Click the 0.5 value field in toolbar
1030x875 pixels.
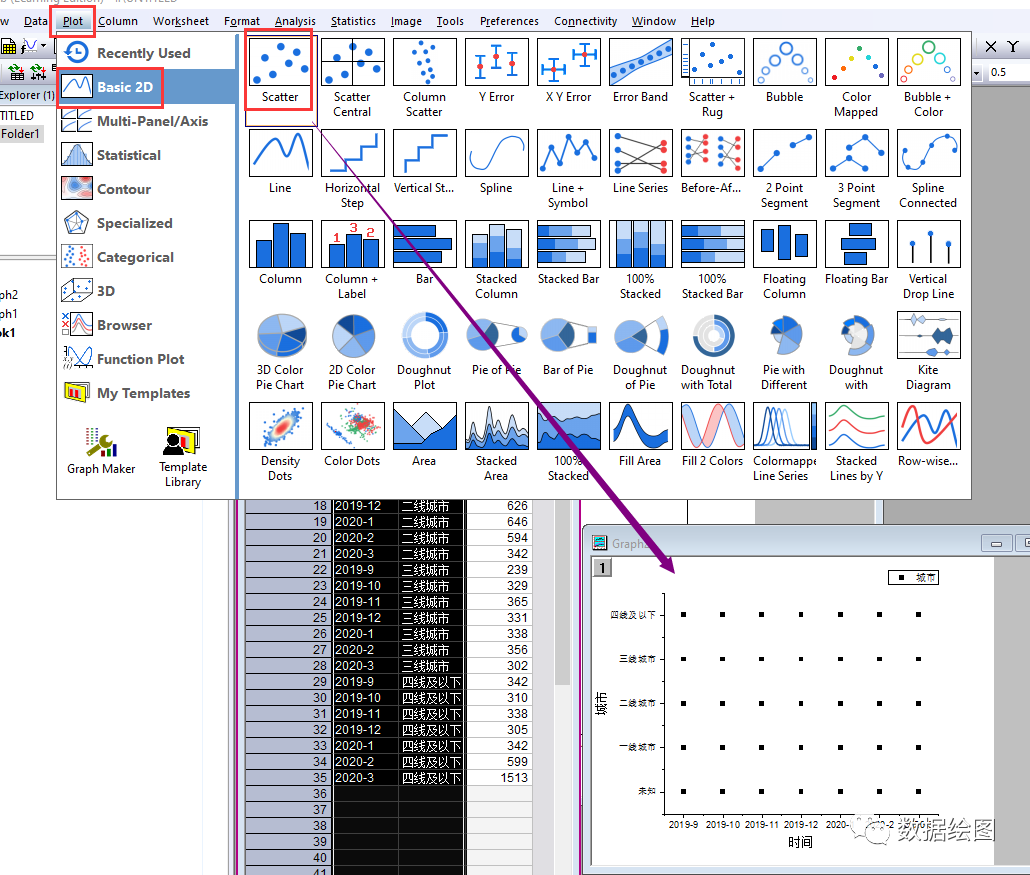(x=1008, y=72)
